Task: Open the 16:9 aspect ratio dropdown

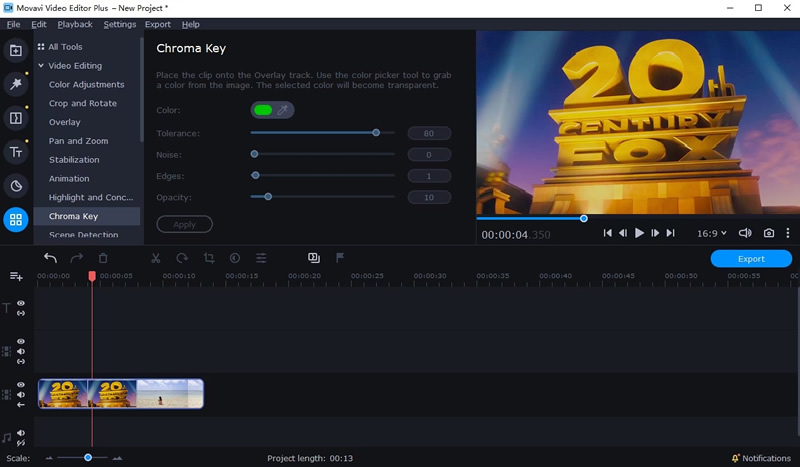Action: pos(712,233)
